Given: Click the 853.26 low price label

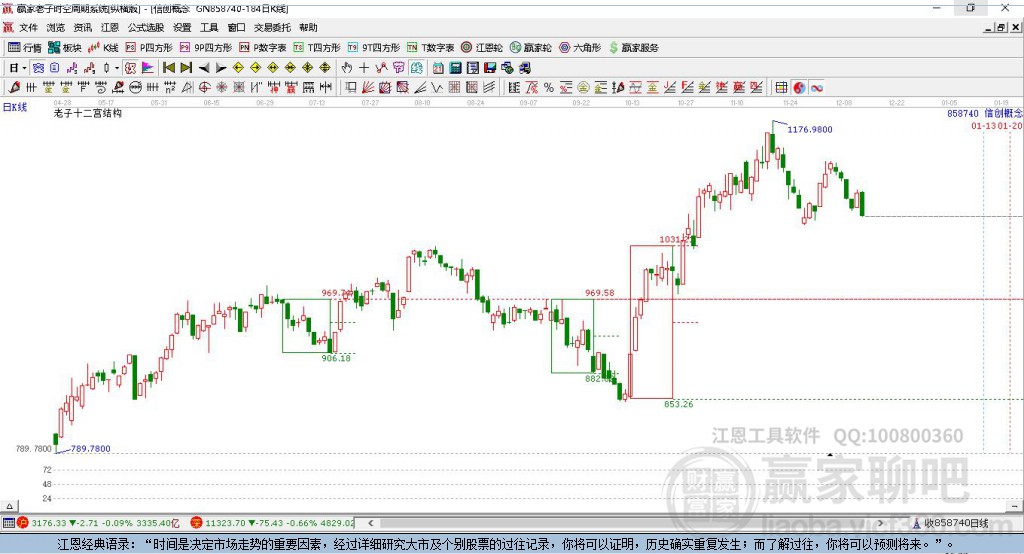Looking at the screenshot, I should coord(679,404).
